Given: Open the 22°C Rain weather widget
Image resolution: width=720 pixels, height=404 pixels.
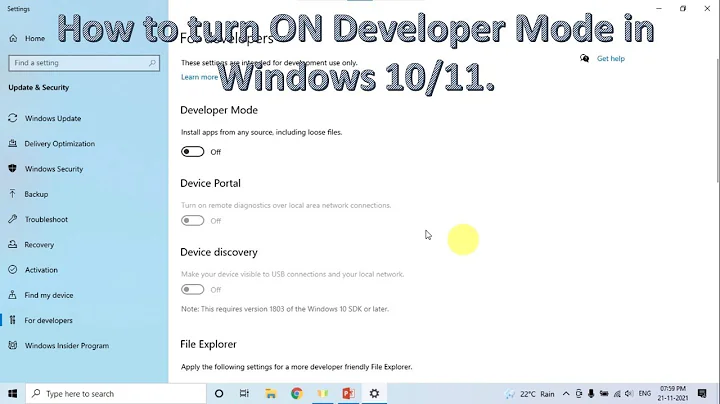Looking at the screenshot, I should point(530,394).
